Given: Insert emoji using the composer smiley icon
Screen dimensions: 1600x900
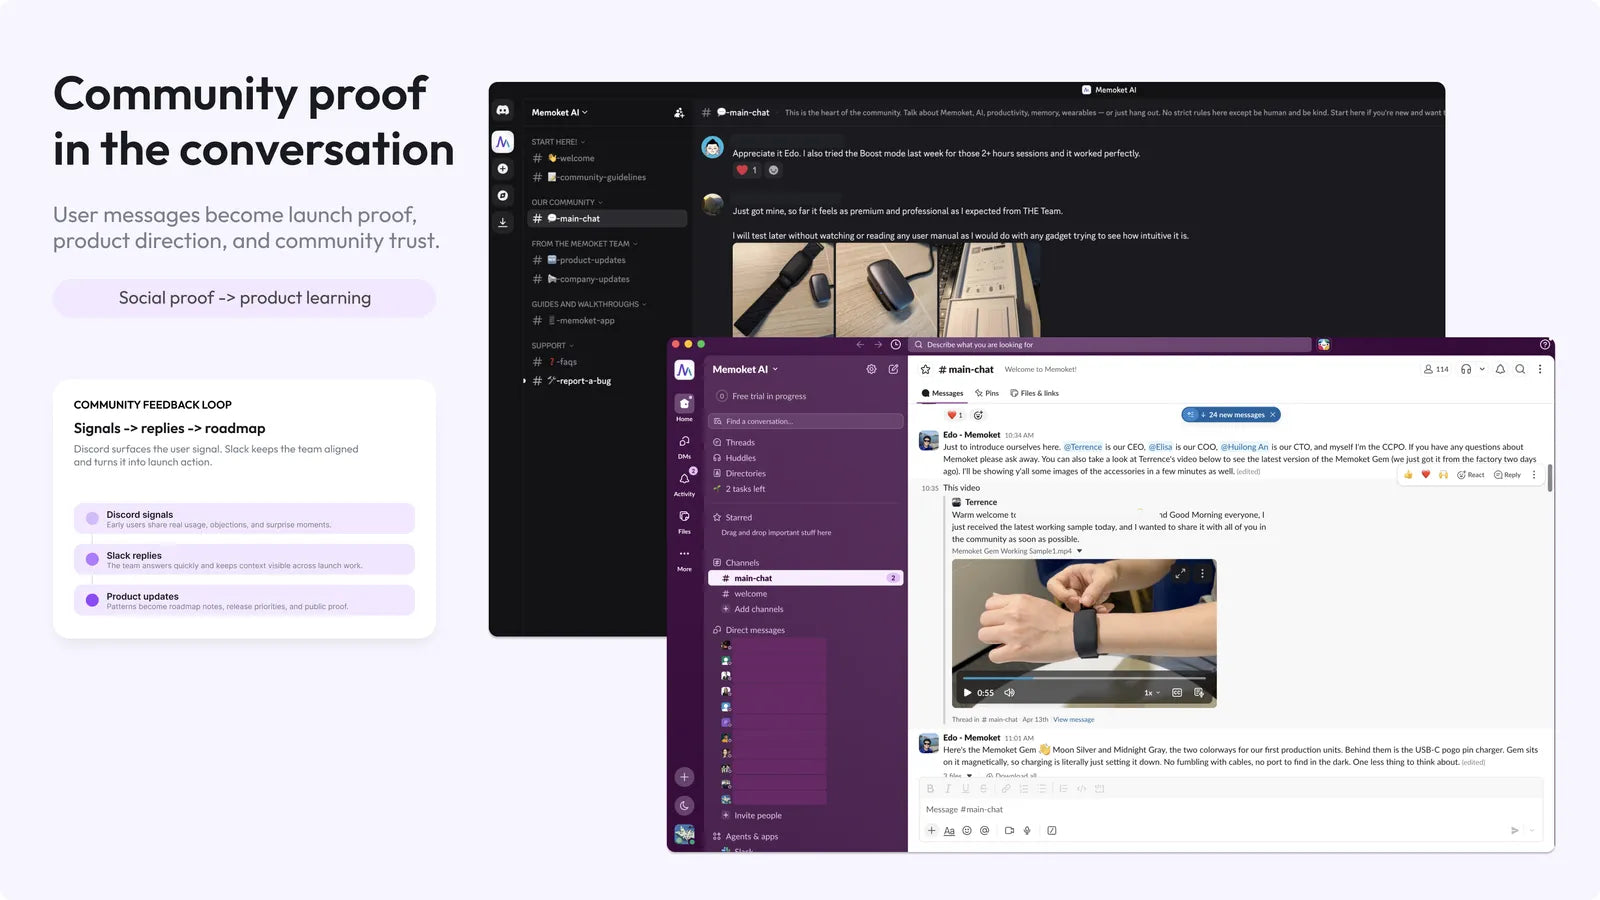Looking at the screenshot, I should [x=967, y=830].
